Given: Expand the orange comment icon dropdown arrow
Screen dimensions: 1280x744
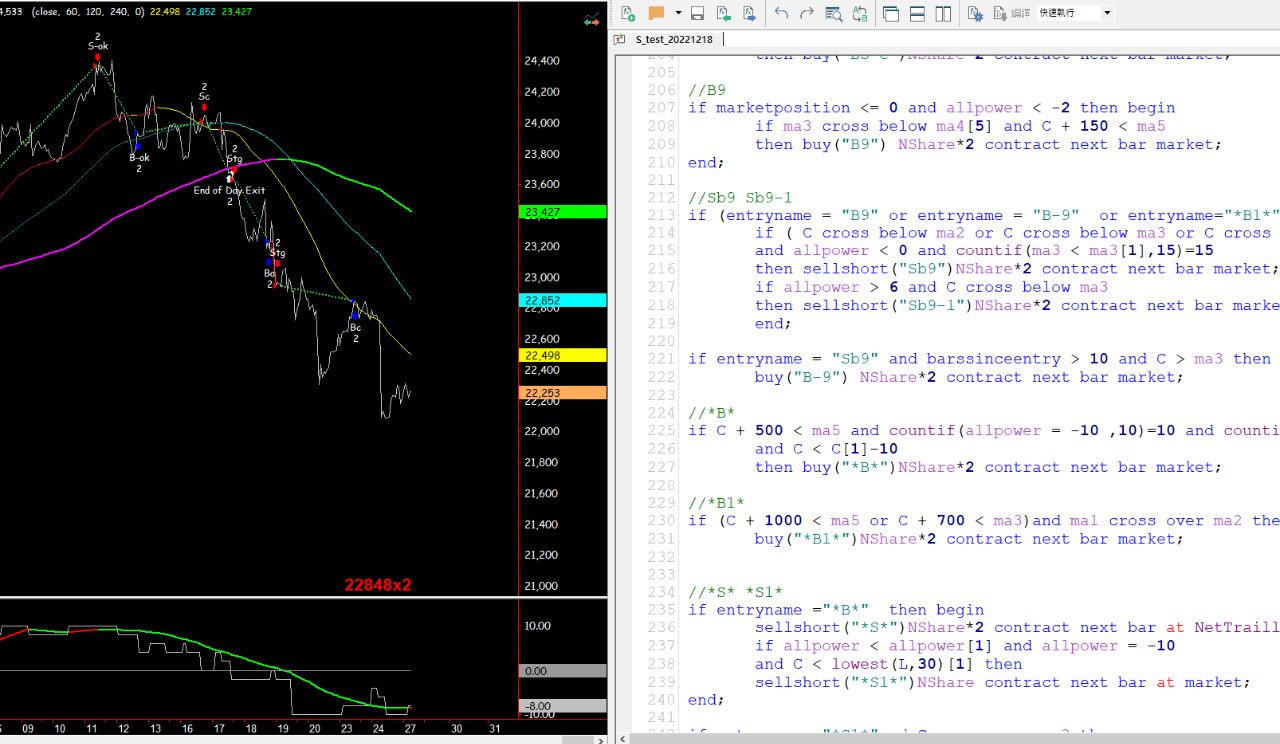Looking at the screenshot, I should pos(678,13).
